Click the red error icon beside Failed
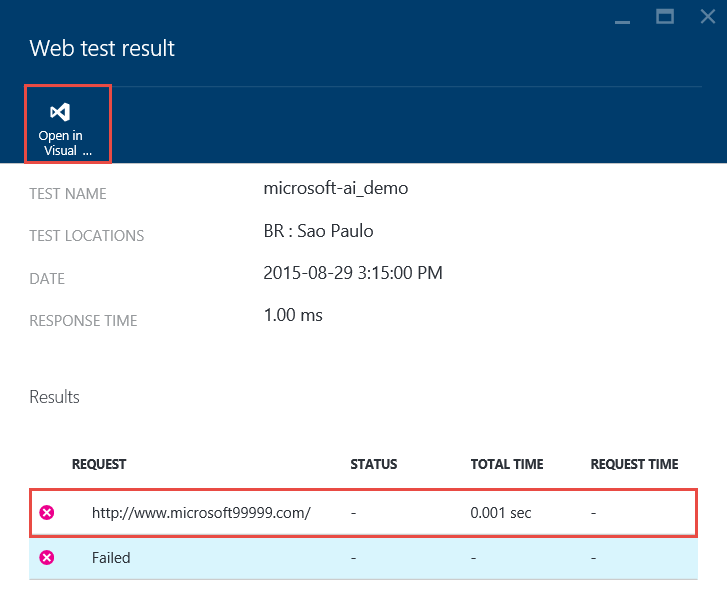The width and height of the screenshot is (727, 599). (47, 557)
